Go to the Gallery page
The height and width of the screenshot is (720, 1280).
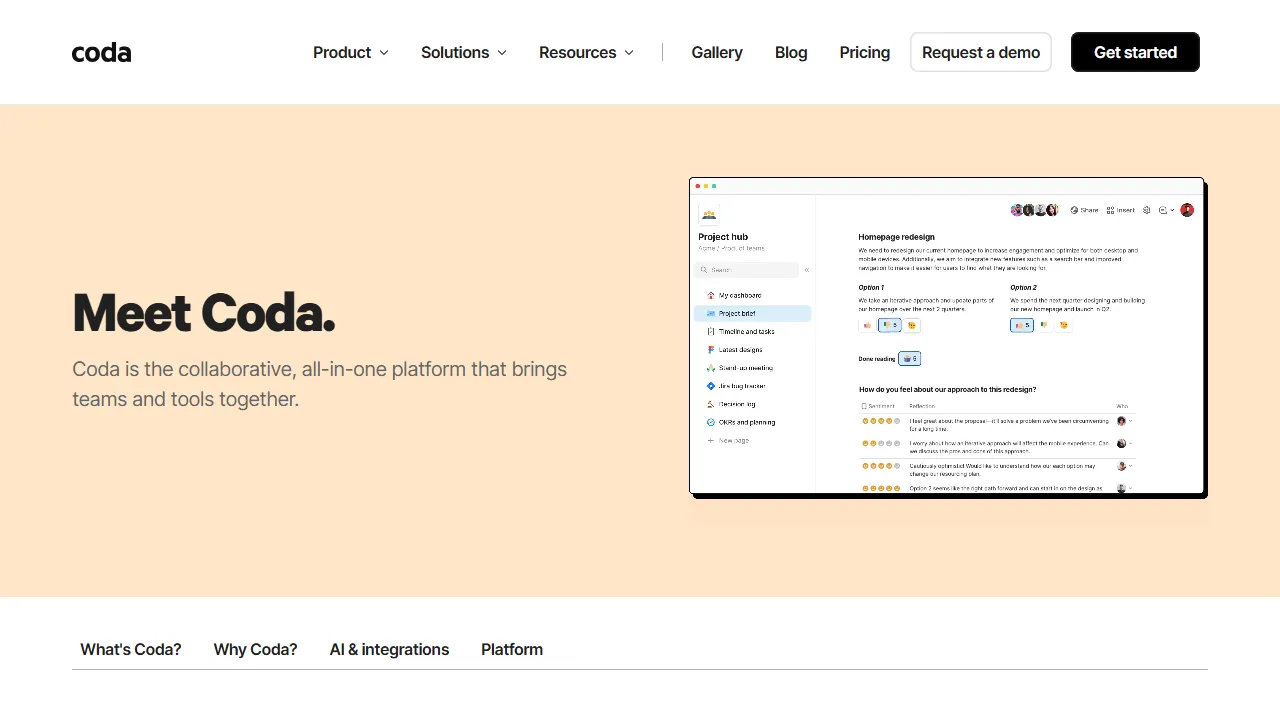[717, 52]
